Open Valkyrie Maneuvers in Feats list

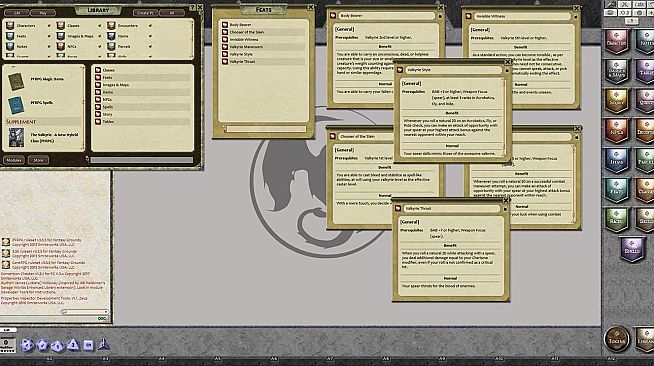pos(246,47)
